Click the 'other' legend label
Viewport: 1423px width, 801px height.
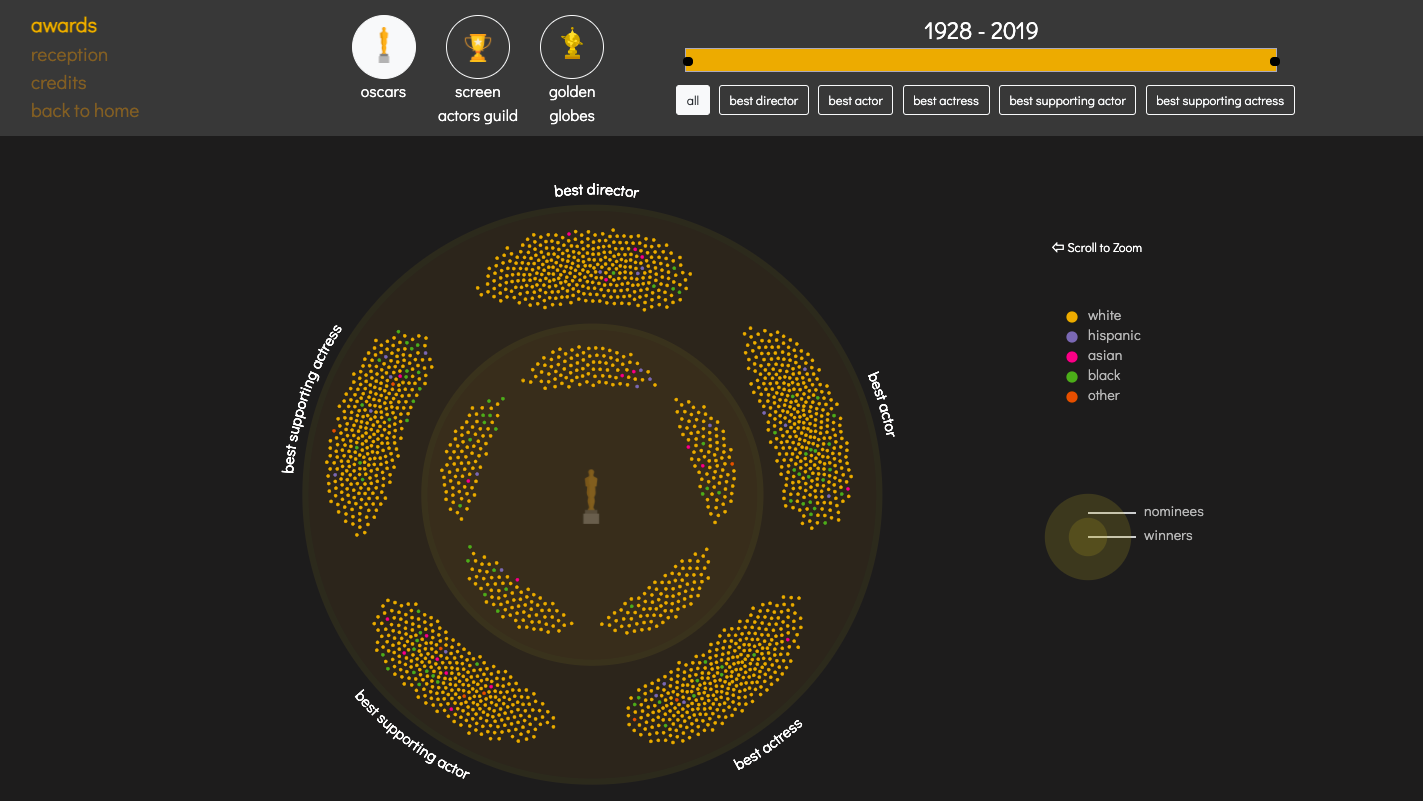[1104, 396]
